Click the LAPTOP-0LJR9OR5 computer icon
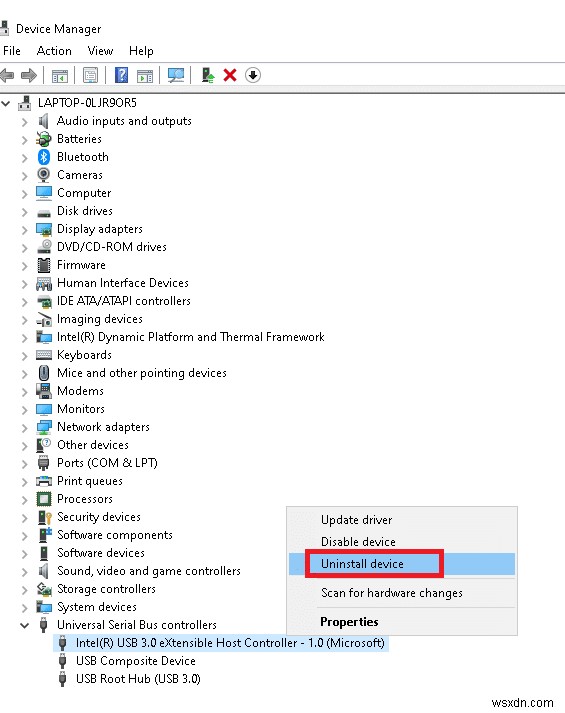The image size is (565, 713). (x=25, y=103)
